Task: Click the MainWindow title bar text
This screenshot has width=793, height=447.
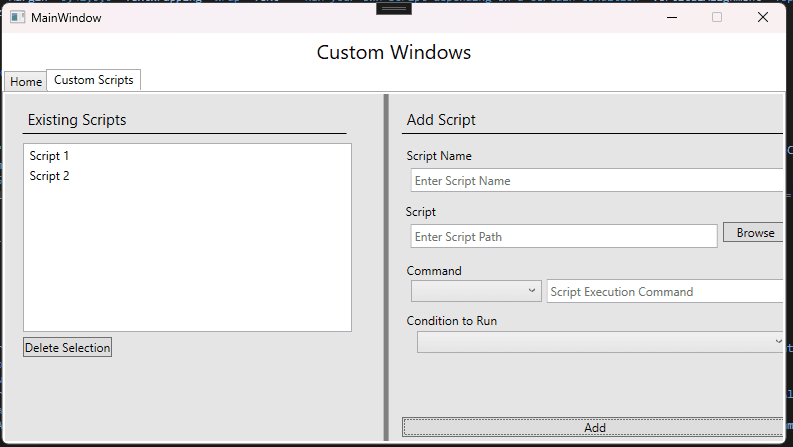Action: point(66,18)
